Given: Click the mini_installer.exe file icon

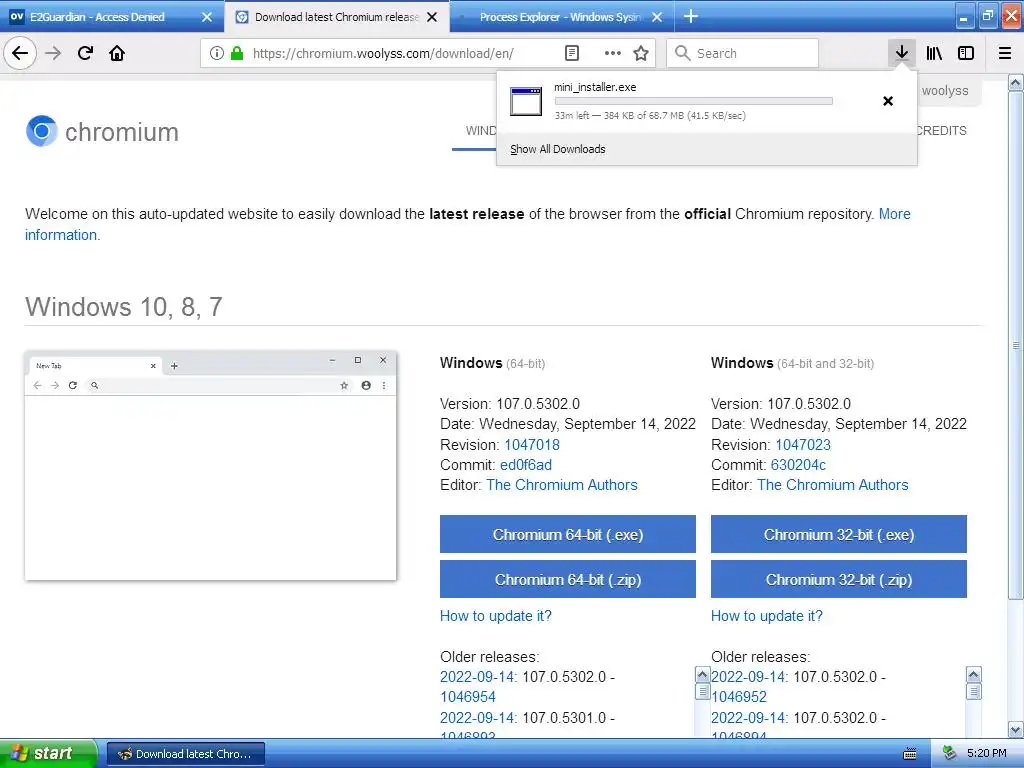Looking at the screenshot, I should coord(526,101).
